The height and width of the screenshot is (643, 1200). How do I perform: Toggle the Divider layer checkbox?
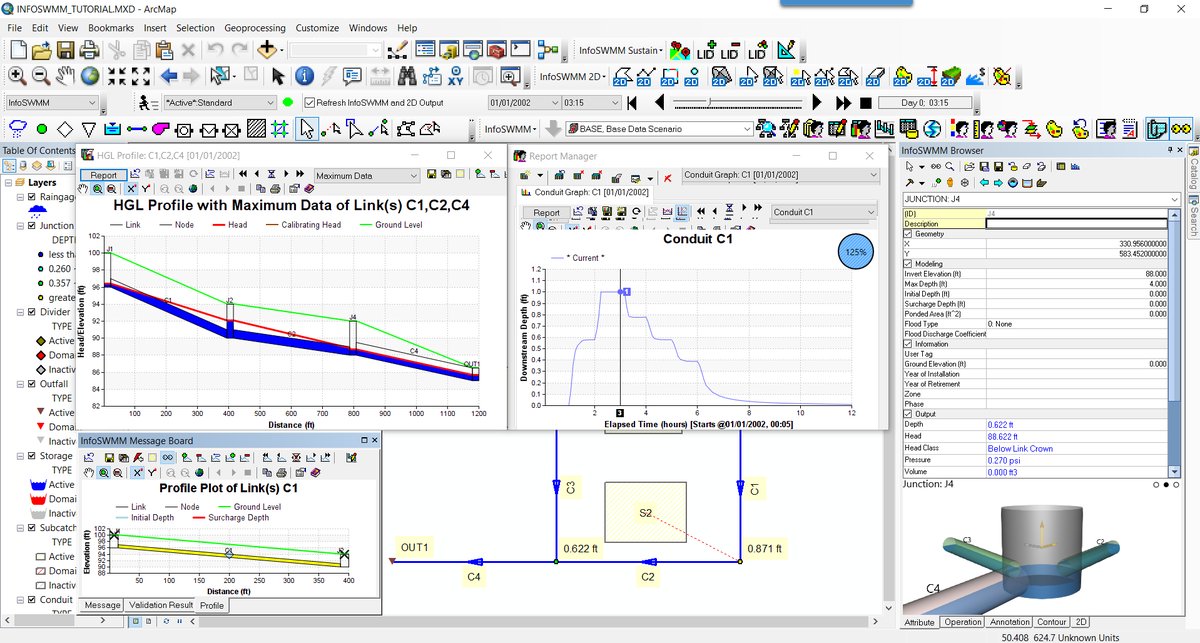click(x=33, y=312)
